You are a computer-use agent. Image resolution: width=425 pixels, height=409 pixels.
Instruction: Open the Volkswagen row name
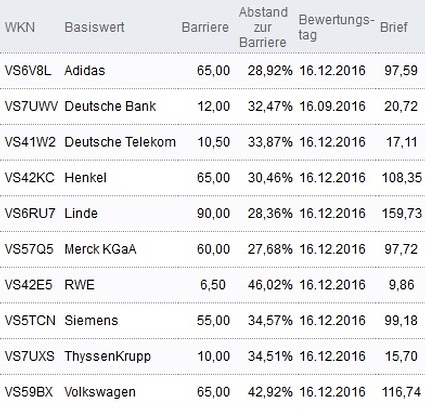click(x=100, y=392)
